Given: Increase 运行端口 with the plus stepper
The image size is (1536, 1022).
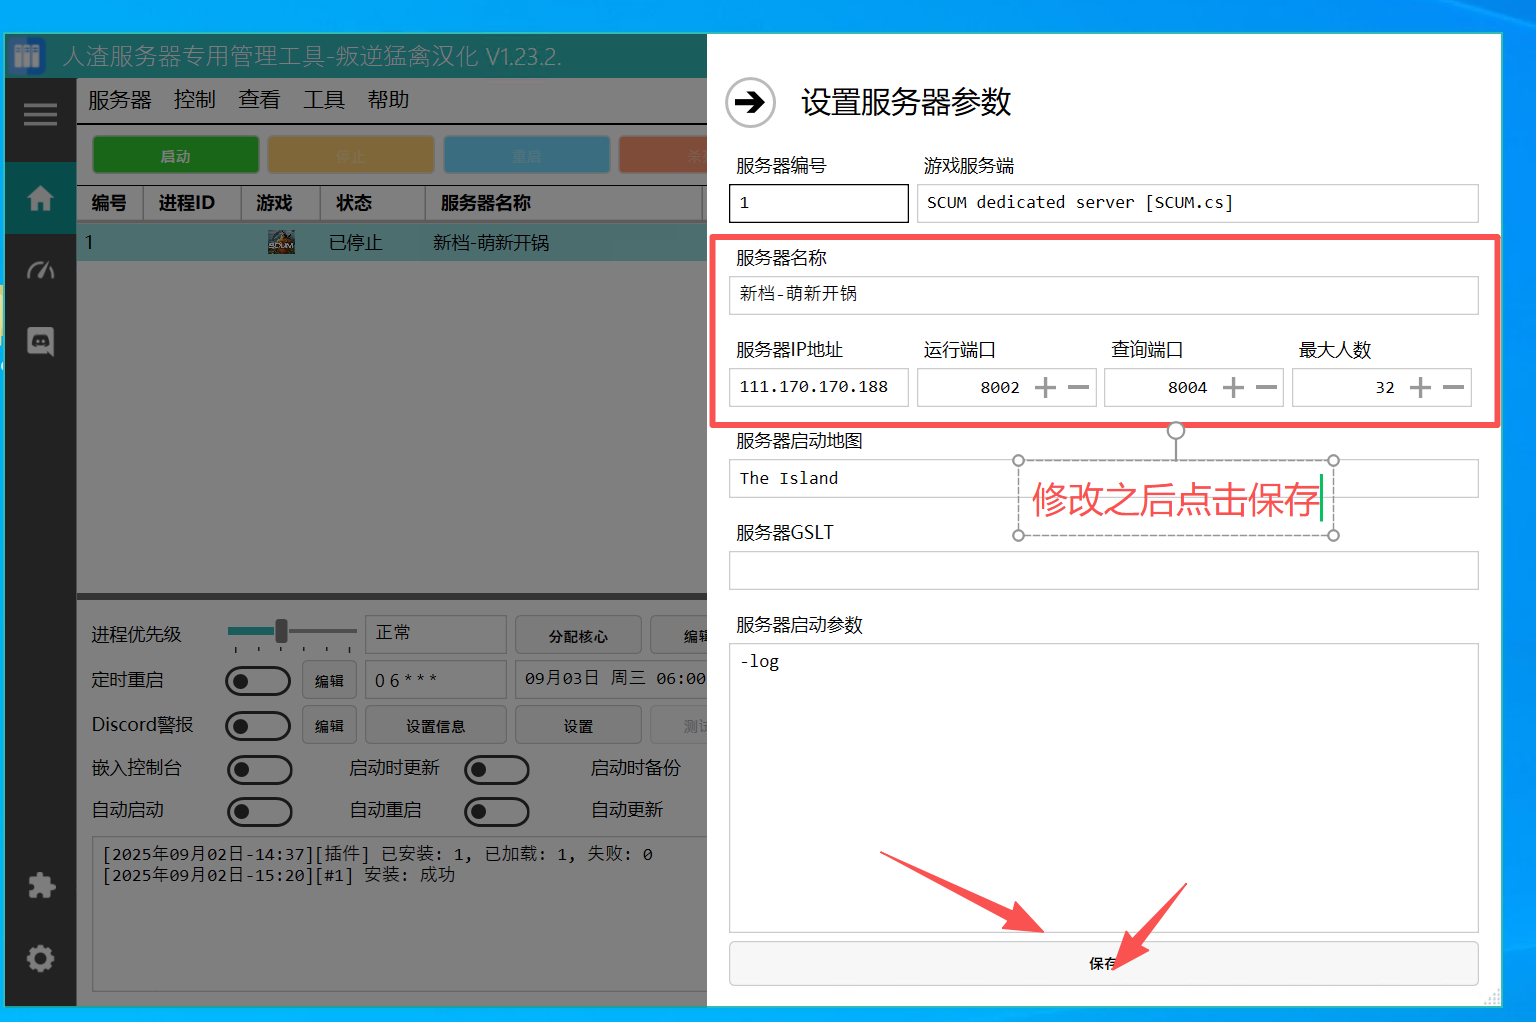Looking at the screenshot, I should [x=1046, y=387].
